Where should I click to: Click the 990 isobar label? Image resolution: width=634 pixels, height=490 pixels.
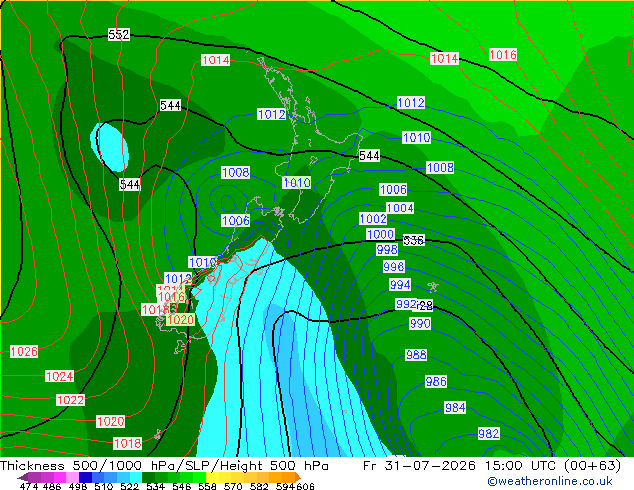coord(420,323)
